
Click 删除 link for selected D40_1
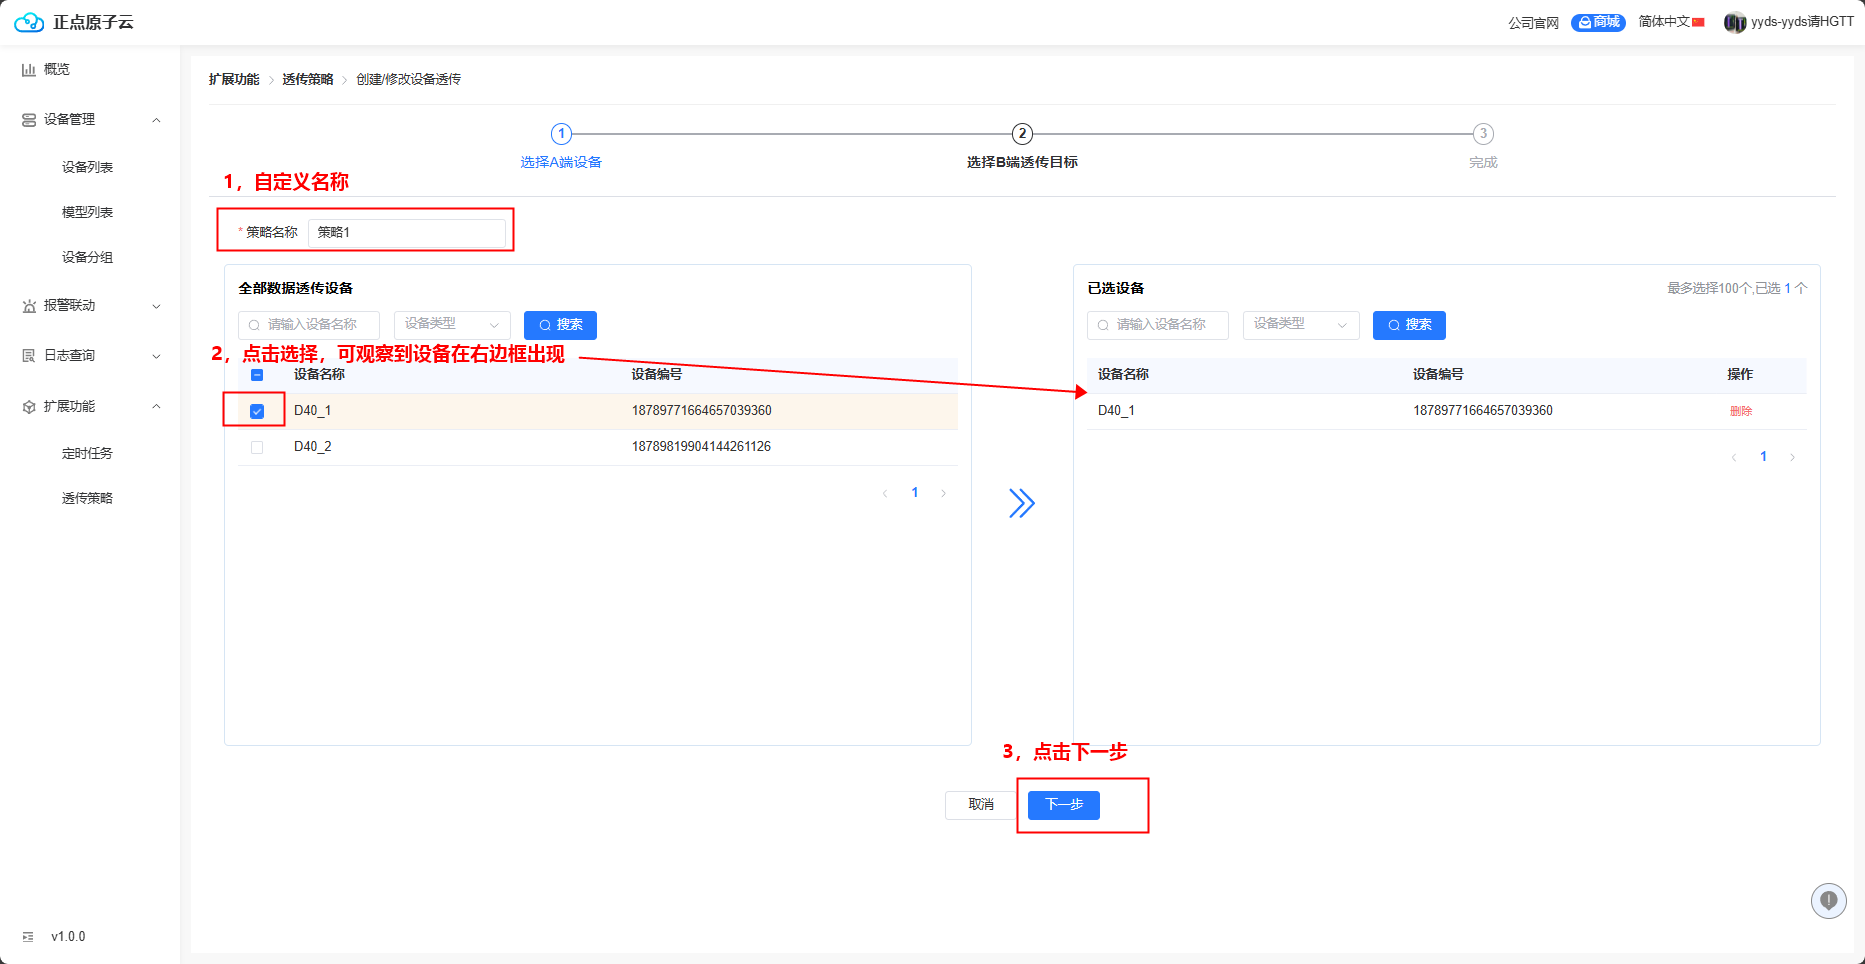coord(1741,411)
